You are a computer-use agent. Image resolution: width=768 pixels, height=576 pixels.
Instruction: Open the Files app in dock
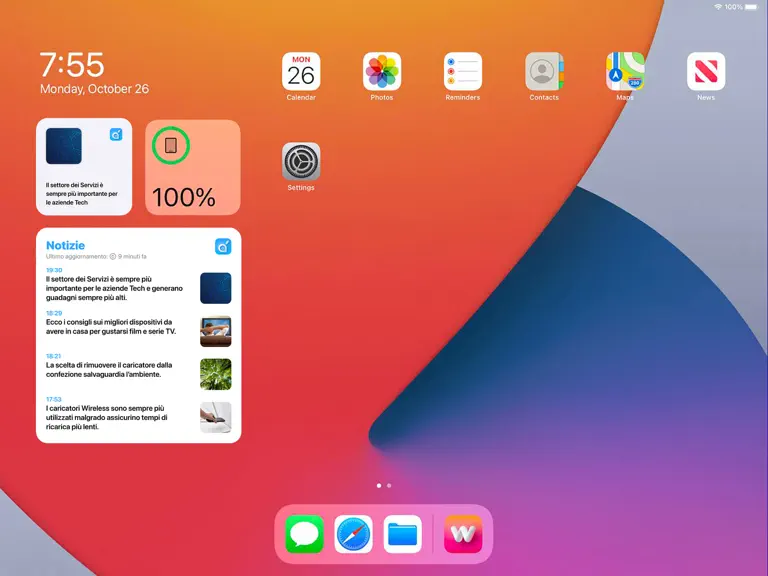402,534
